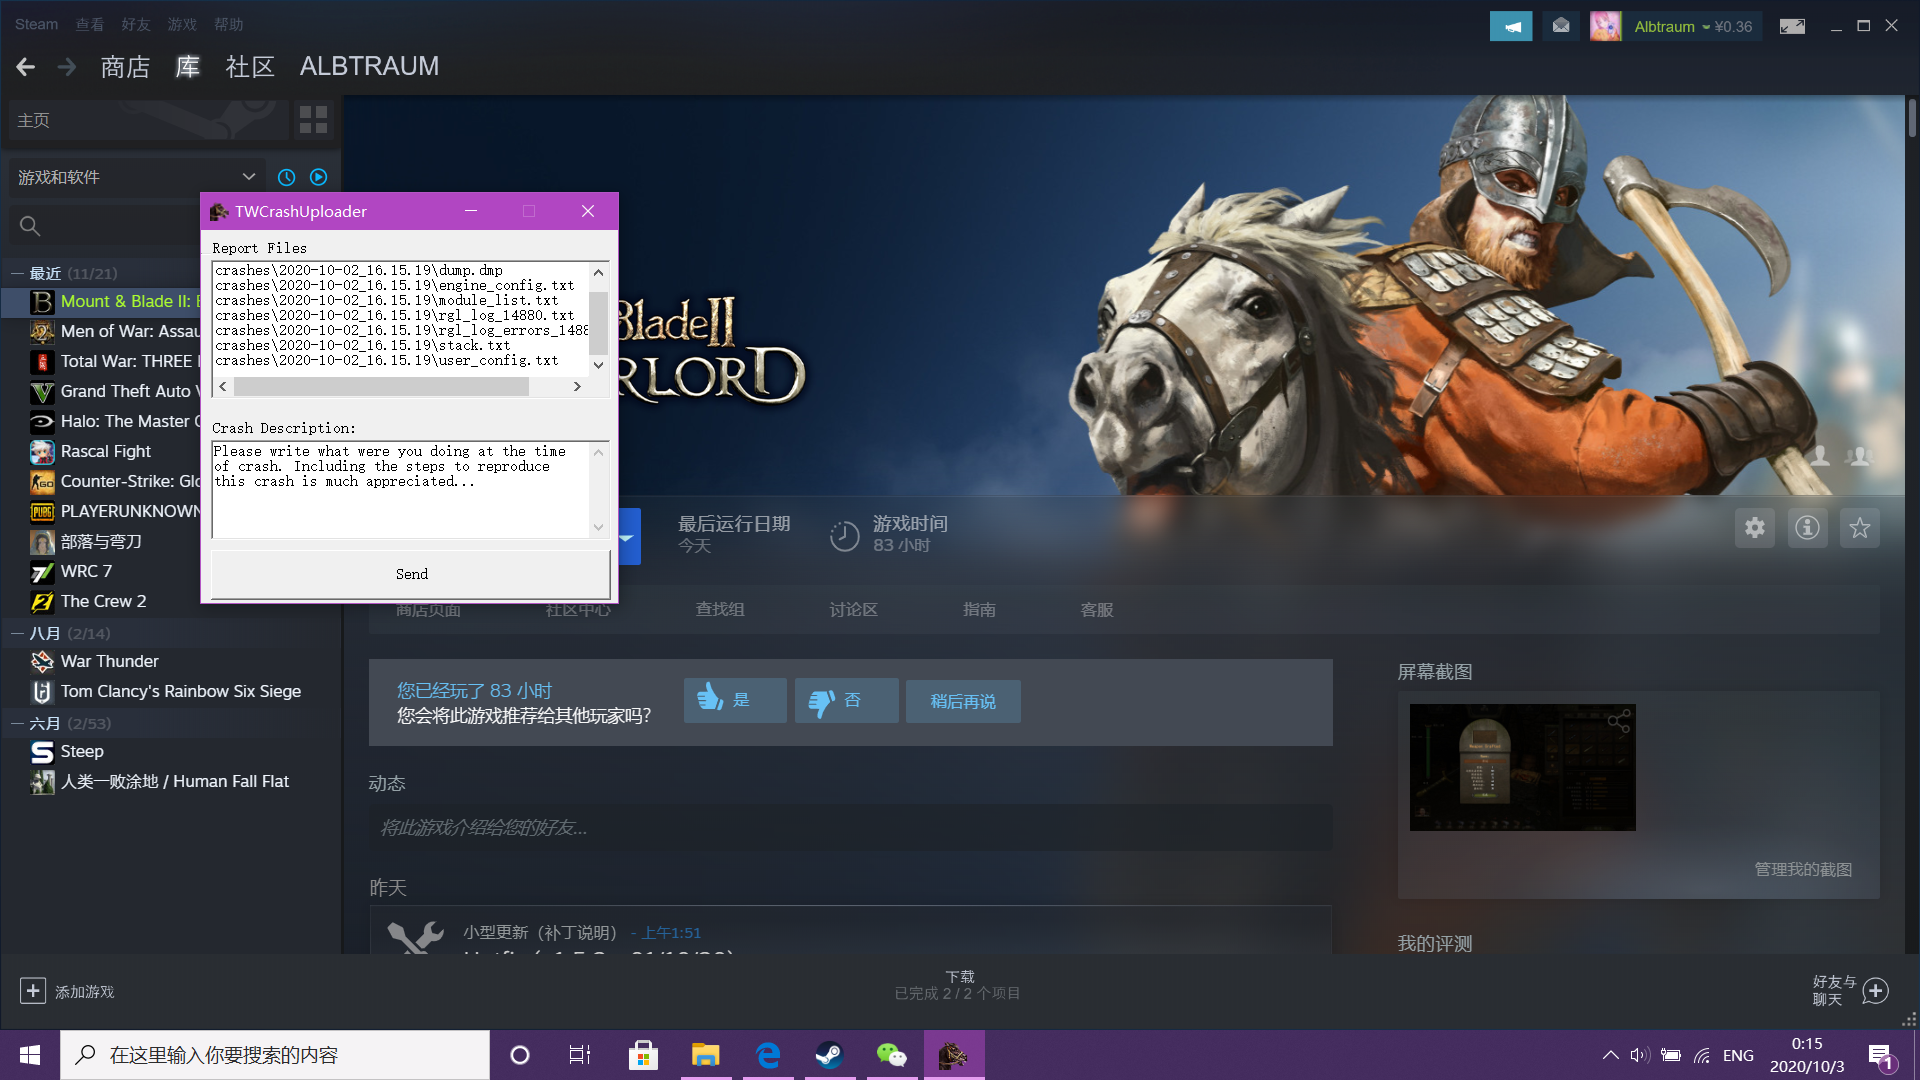Open the ALBTRAUM profile tab
The width and height of the screenshot is (1920, 1080).
[x=369, y=66]
